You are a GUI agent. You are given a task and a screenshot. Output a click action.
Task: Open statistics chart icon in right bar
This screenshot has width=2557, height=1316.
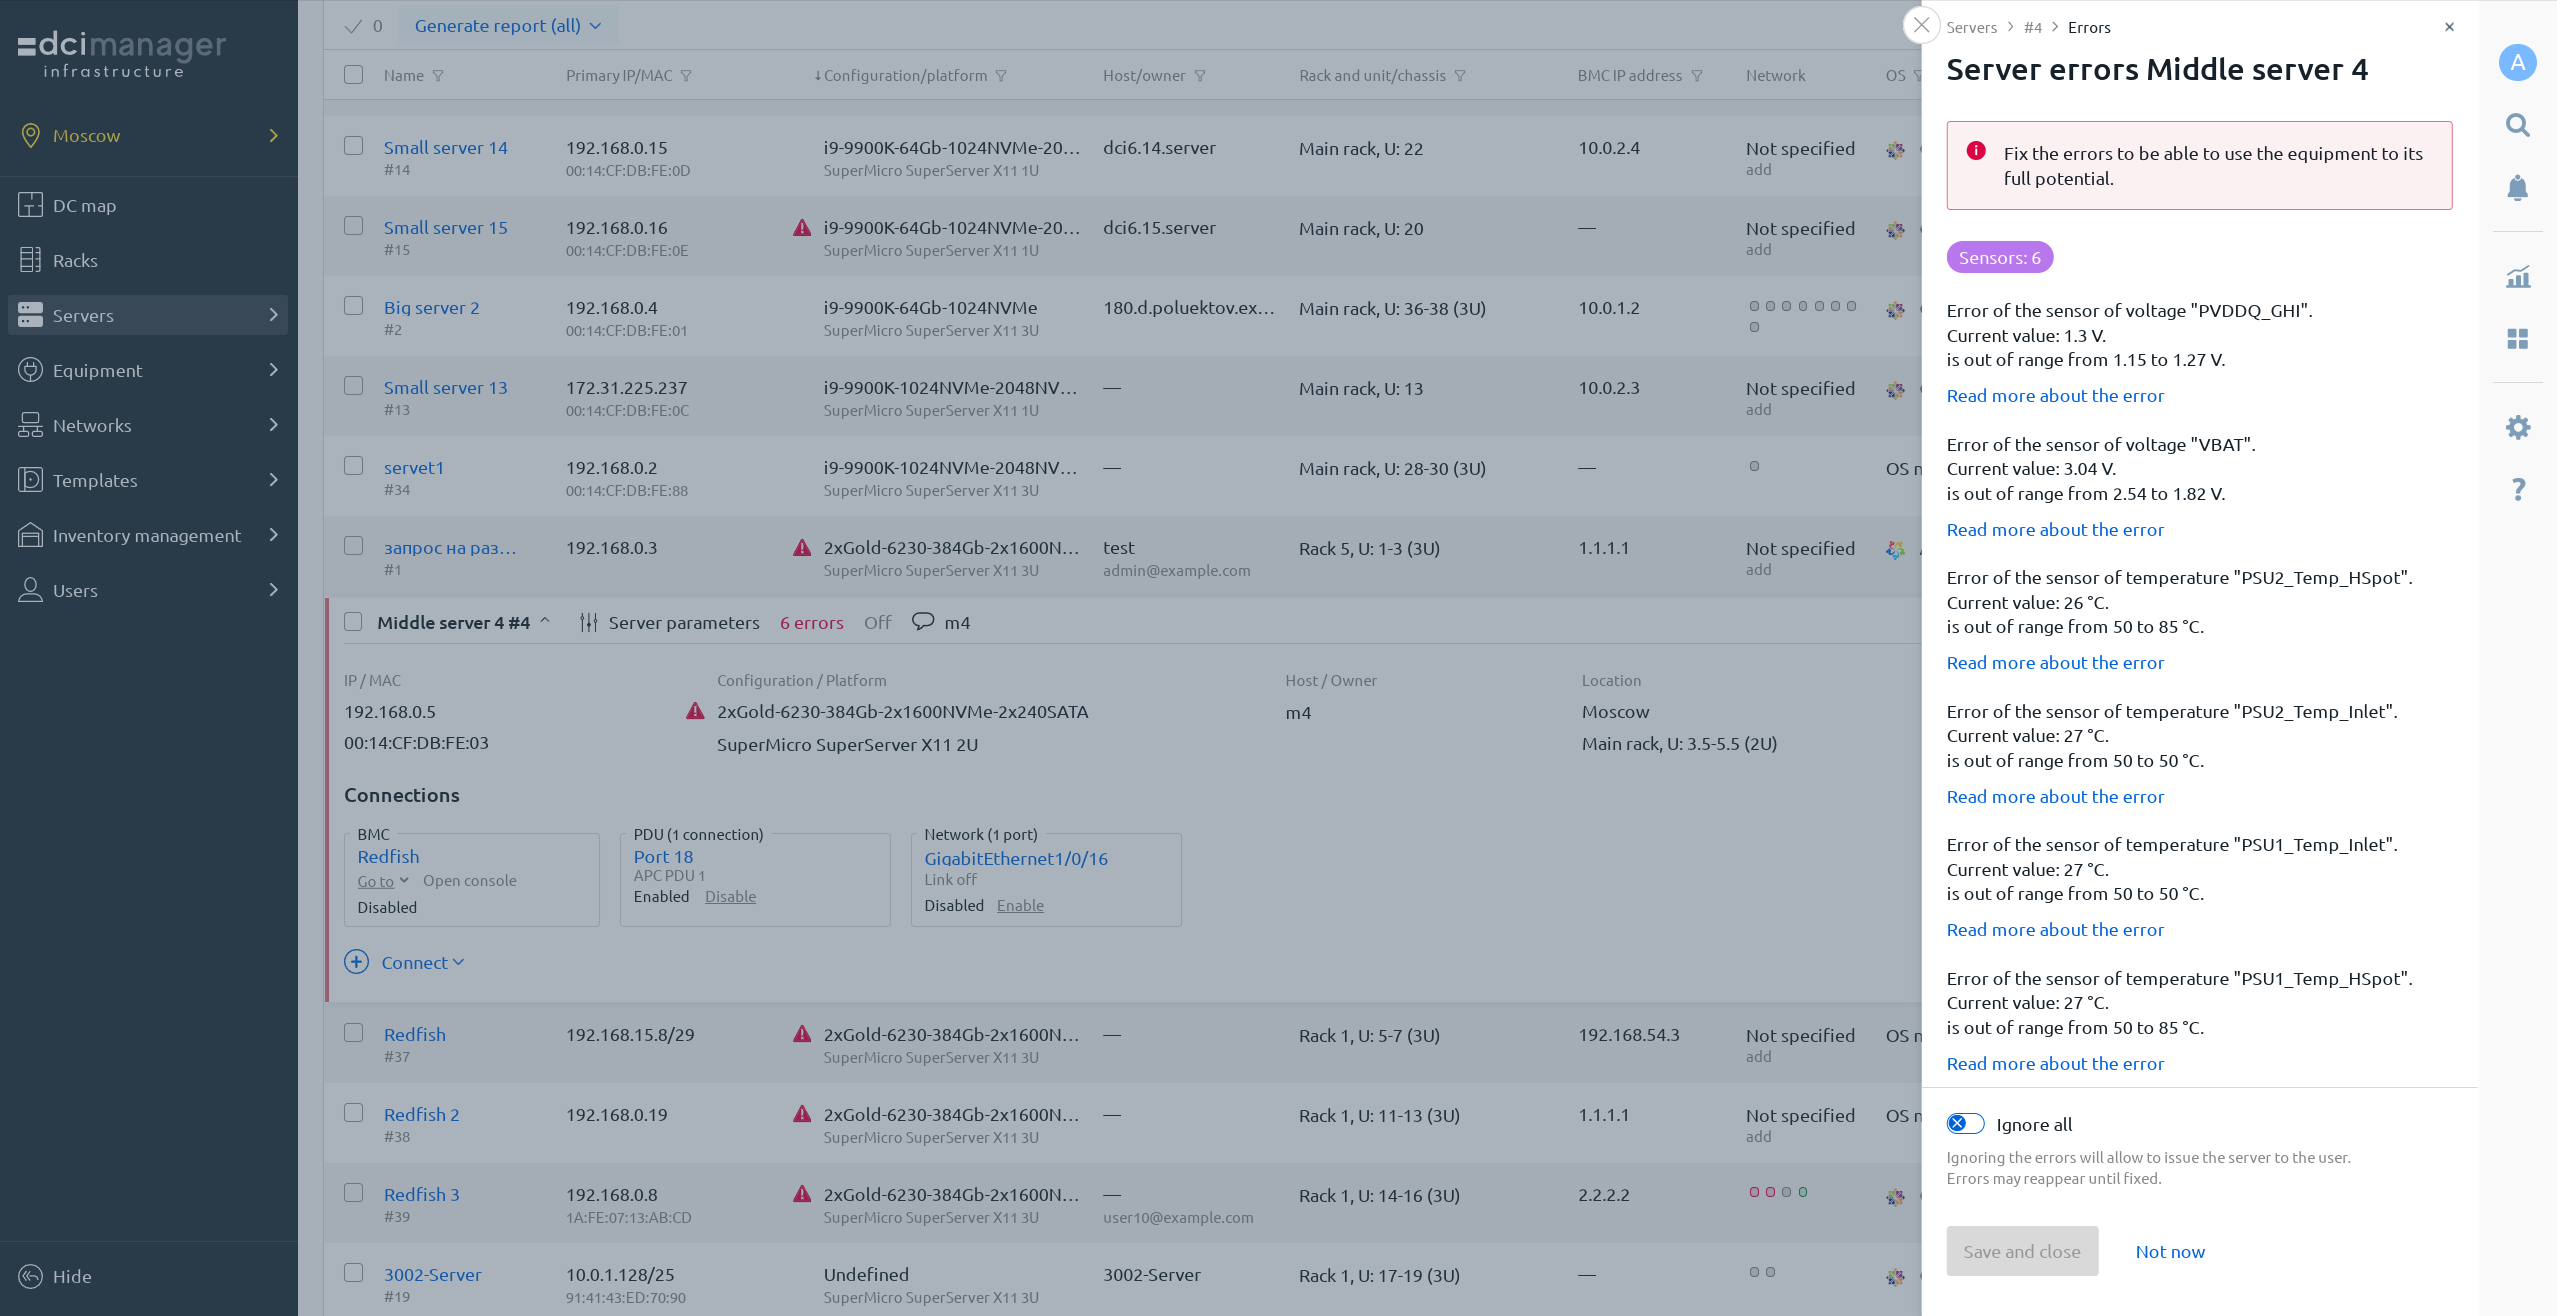tap(2517, 277)
